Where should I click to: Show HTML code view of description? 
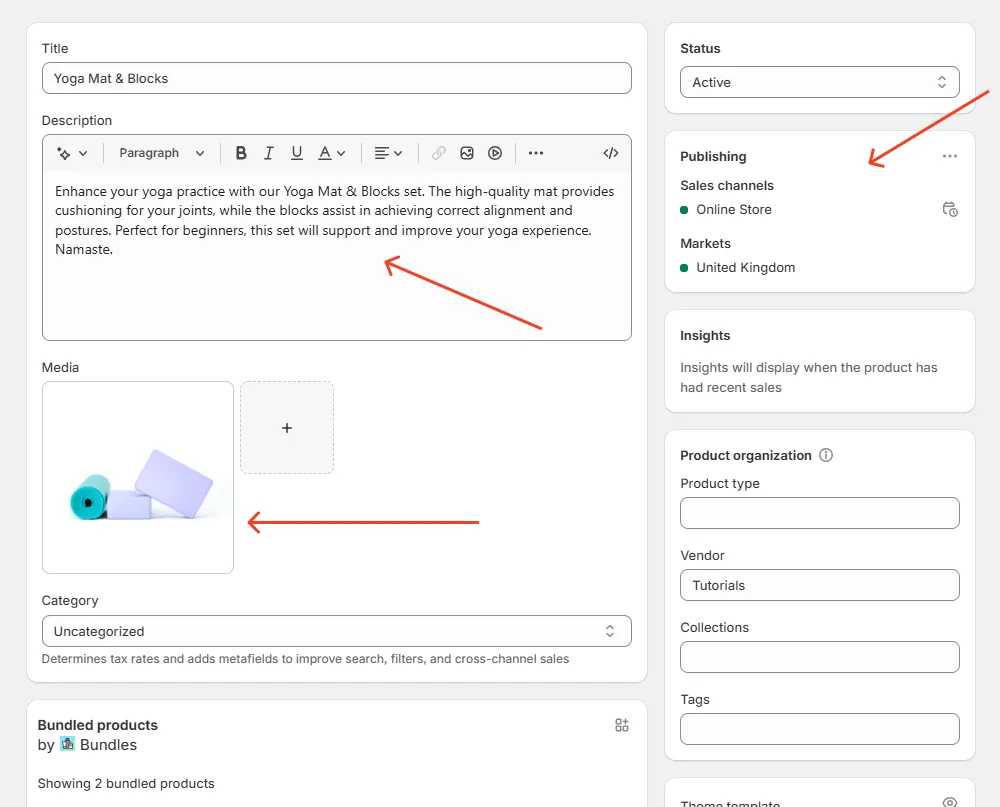tap(611, 153)
